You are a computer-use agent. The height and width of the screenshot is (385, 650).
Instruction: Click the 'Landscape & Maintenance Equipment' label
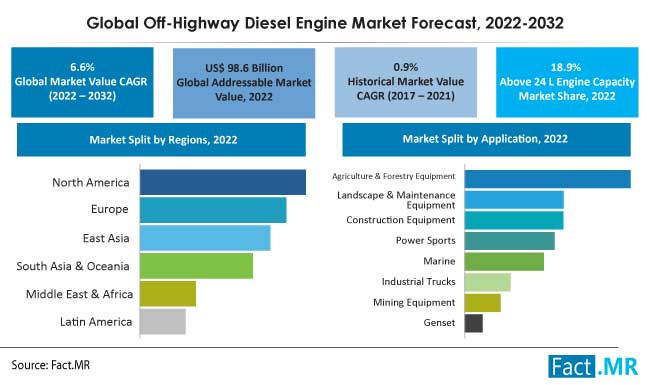pyautogui.click(x=396, y=200)
